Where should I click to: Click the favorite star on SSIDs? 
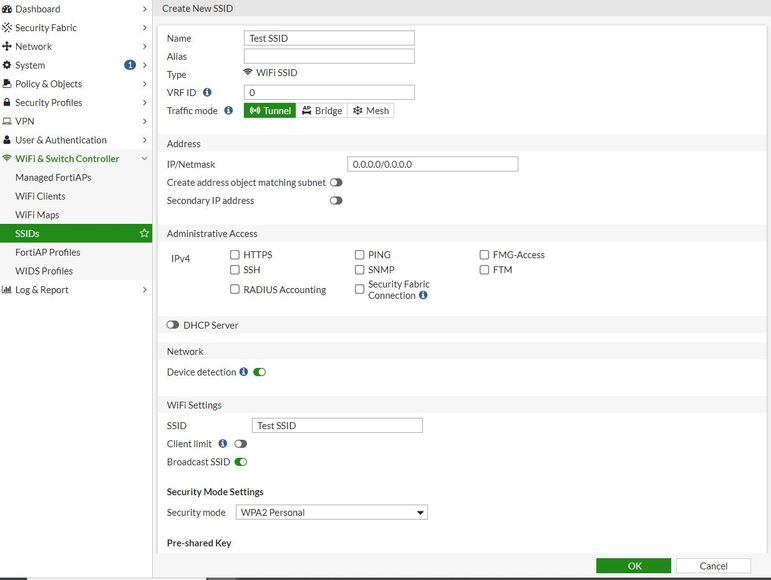(x=144, y=233)
